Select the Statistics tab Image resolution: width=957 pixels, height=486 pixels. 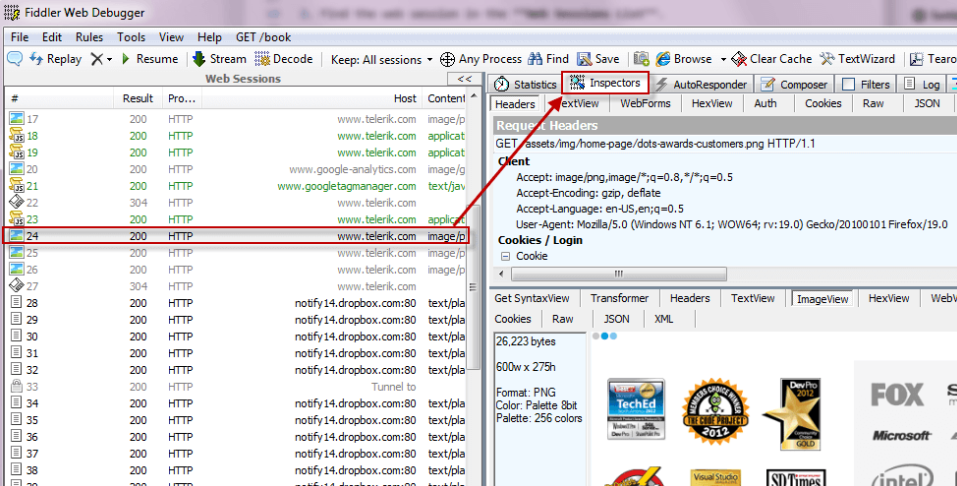[525, 85]
